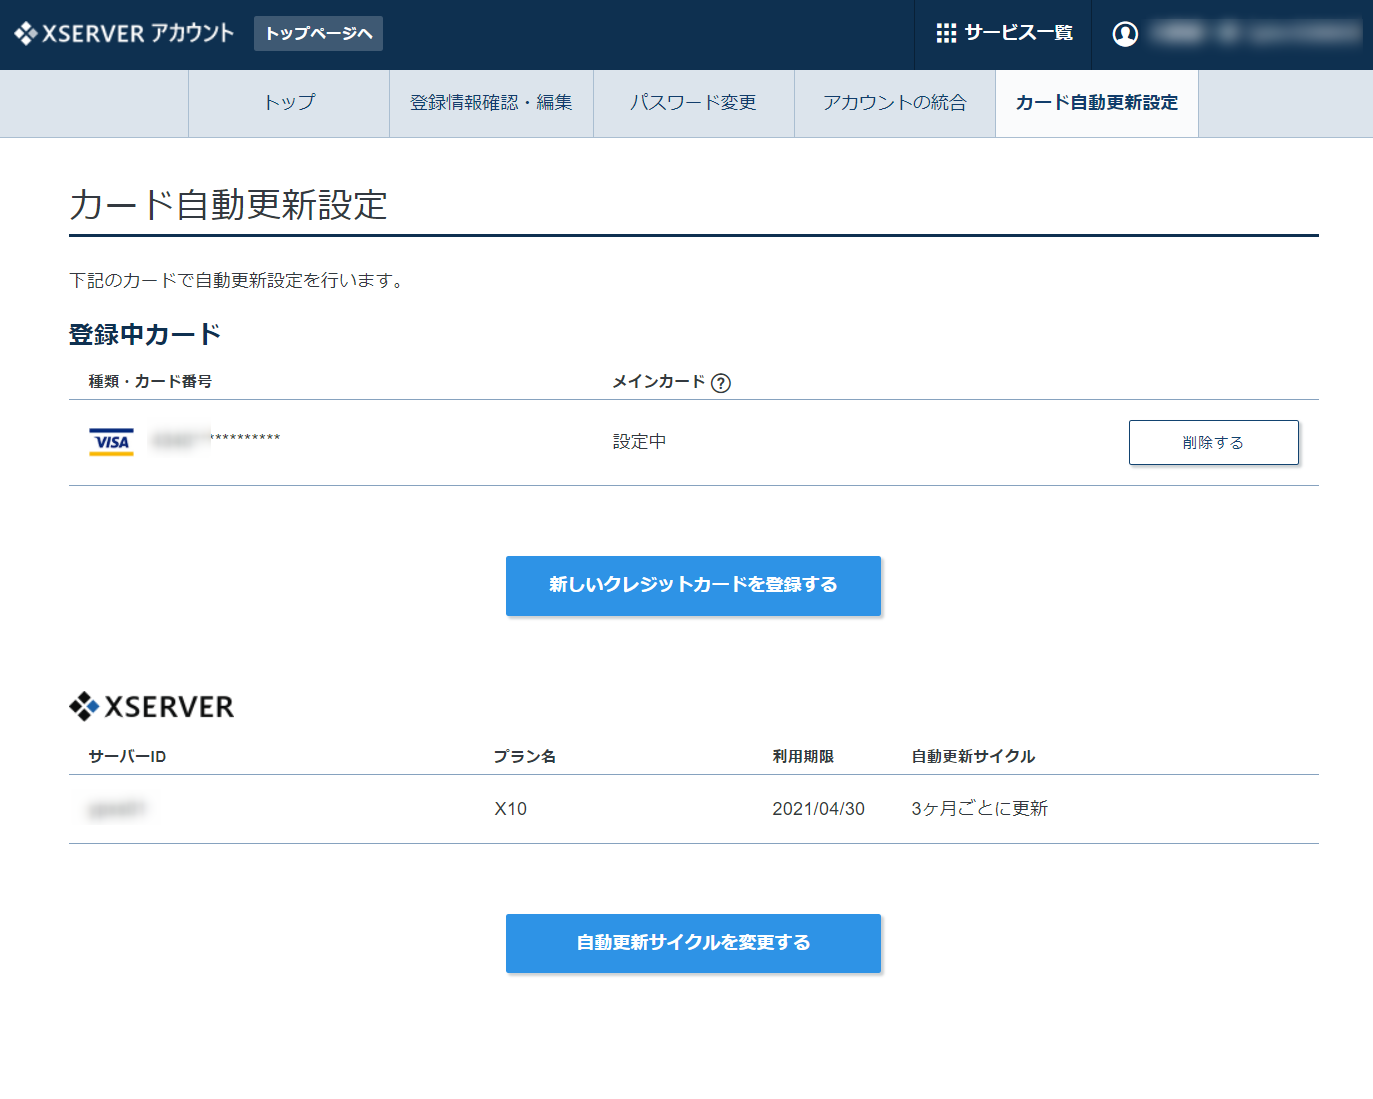The image size is (1373, 1099).
Task: Open the user account profile icon
Action: (x=1125, y=34)
